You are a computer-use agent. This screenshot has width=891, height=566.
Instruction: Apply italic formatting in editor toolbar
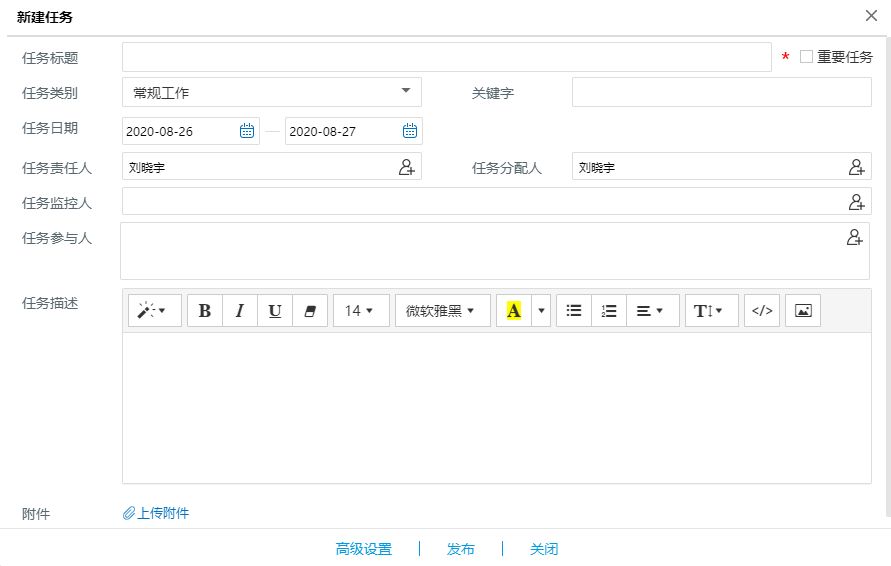pos(240,311)
